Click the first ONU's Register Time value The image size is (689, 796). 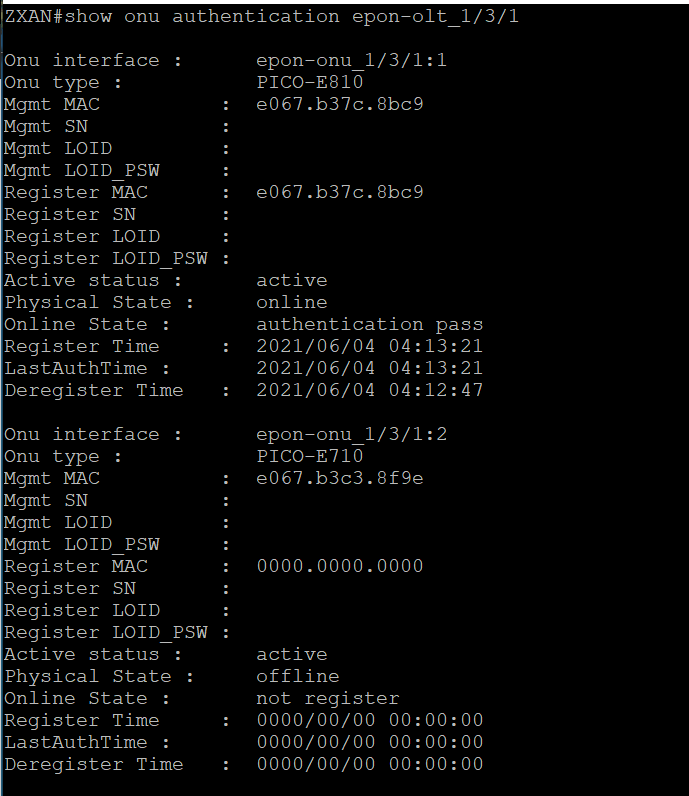pyautogui.click(x=369, y=346)
